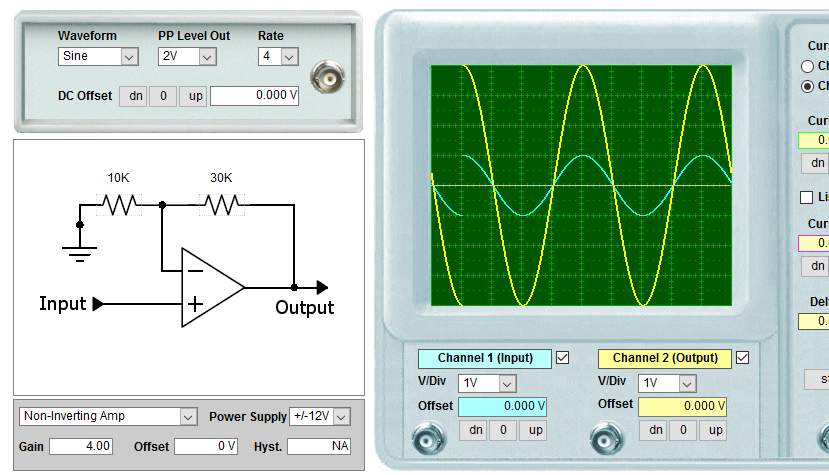The width and height of the screenshot is (829, 475).
Task: Click the green cursor value field
Action: pyautogui.click(x=814, y=140)
